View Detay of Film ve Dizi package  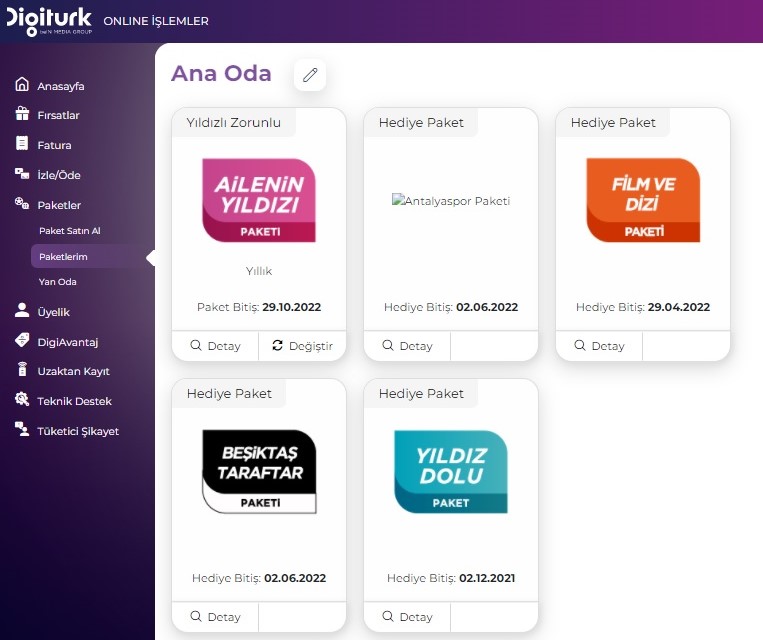pyautogui.click(x=599, y=346)
